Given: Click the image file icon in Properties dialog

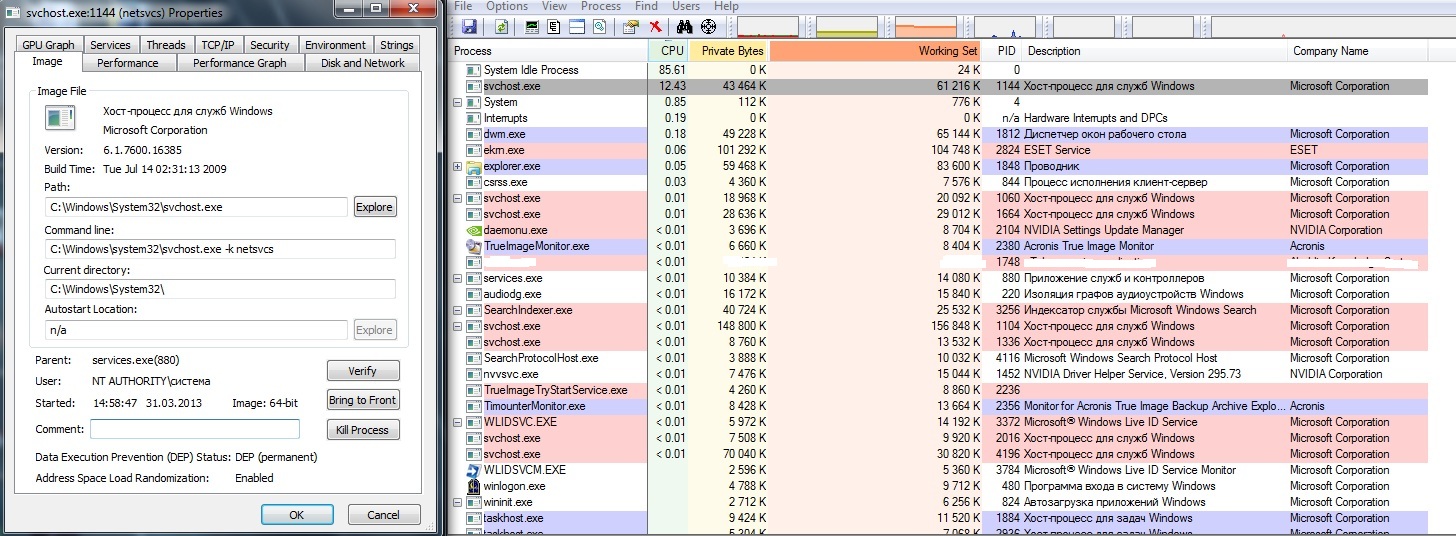Looking at the screenshot, I should click(59, 119).
